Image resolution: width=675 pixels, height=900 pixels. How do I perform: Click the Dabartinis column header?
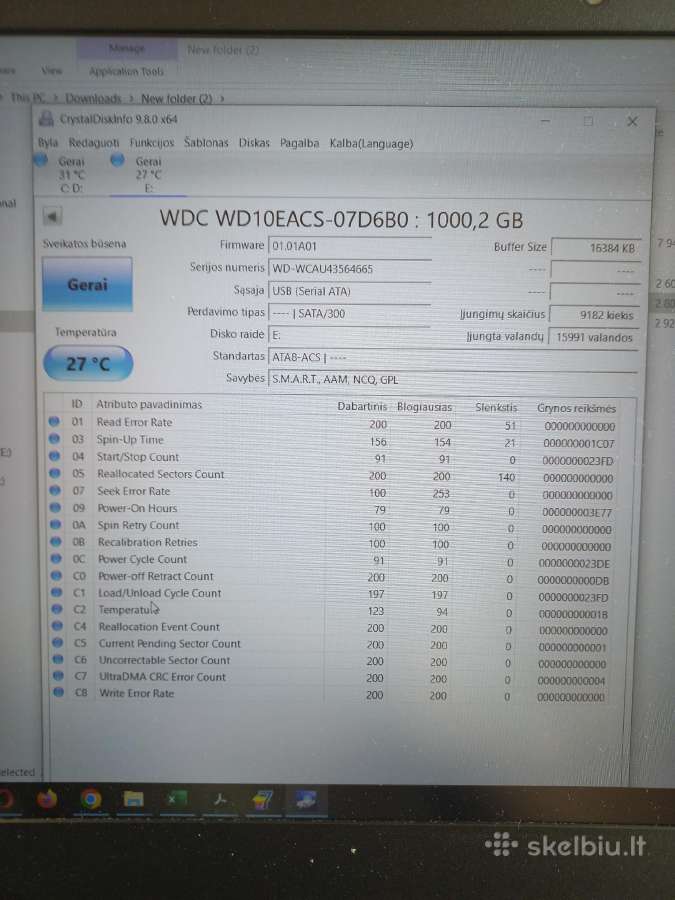pos(362,406)
